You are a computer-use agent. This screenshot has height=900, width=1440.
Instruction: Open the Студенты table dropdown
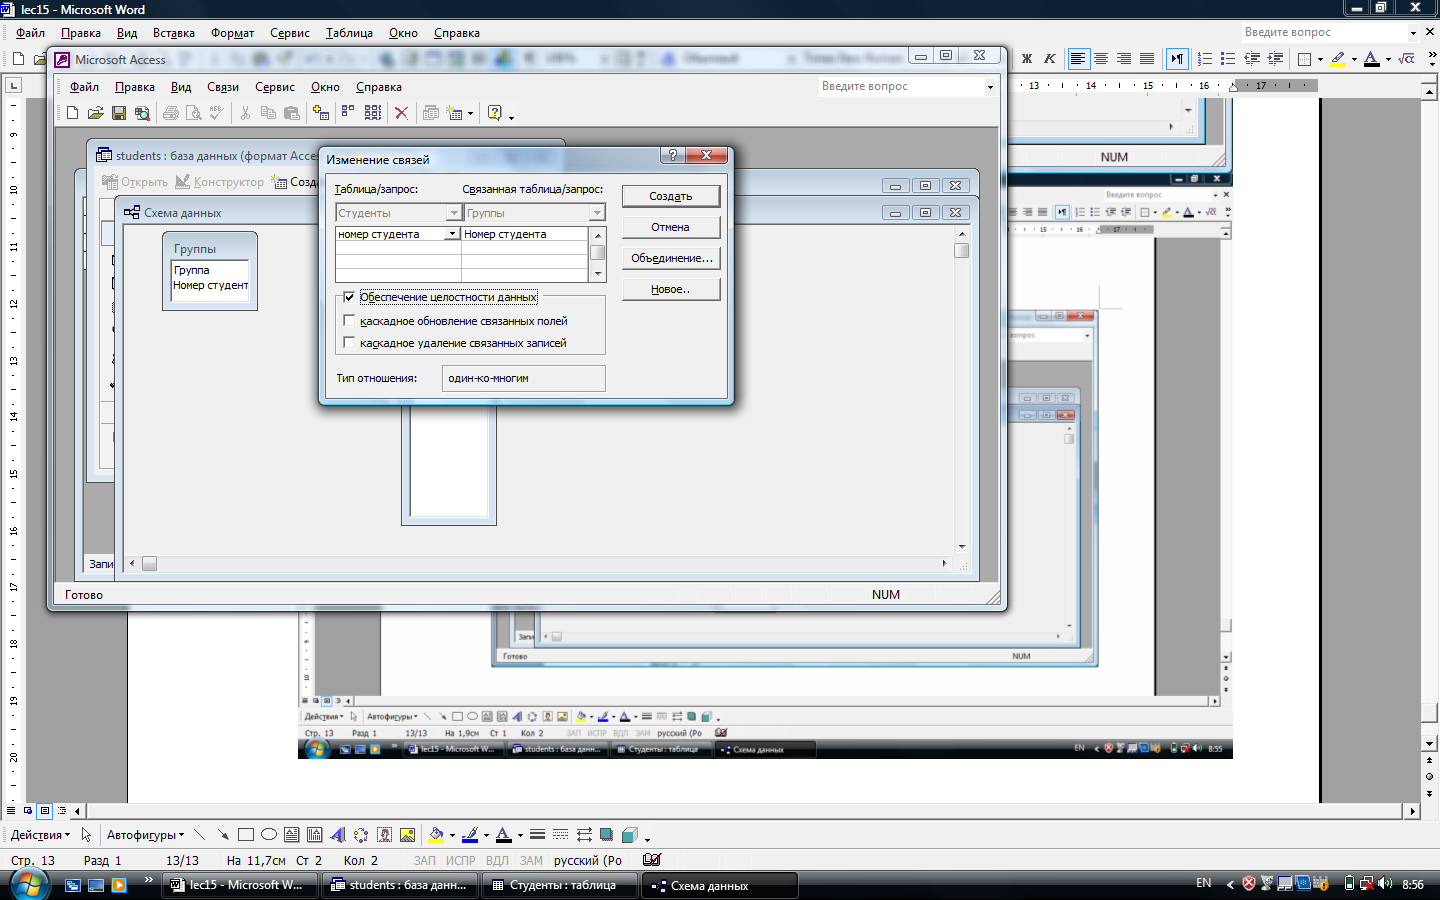pyautogui.click(x=453, y=213)
